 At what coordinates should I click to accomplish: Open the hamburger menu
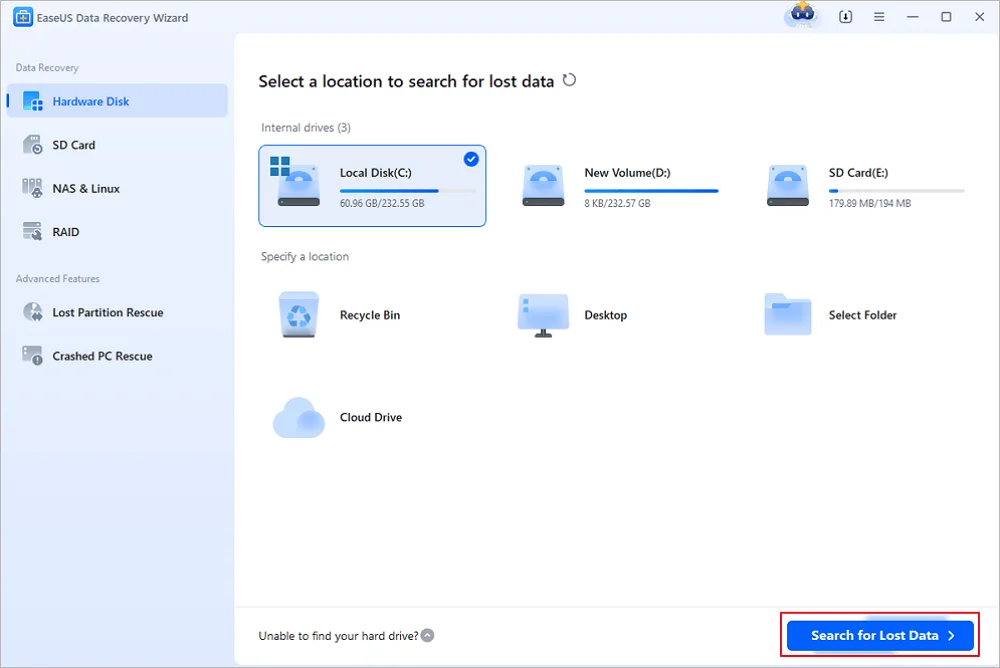879,16
